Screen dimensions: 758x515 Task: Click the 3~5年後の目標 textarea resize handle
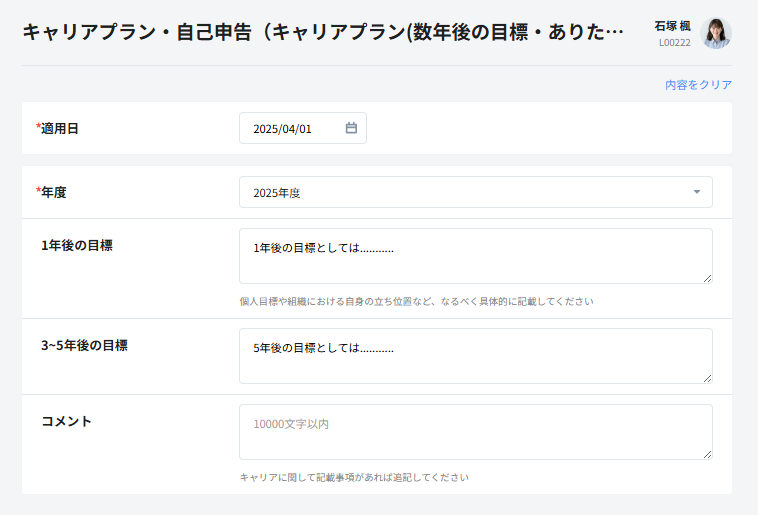(x=707, y=378)
